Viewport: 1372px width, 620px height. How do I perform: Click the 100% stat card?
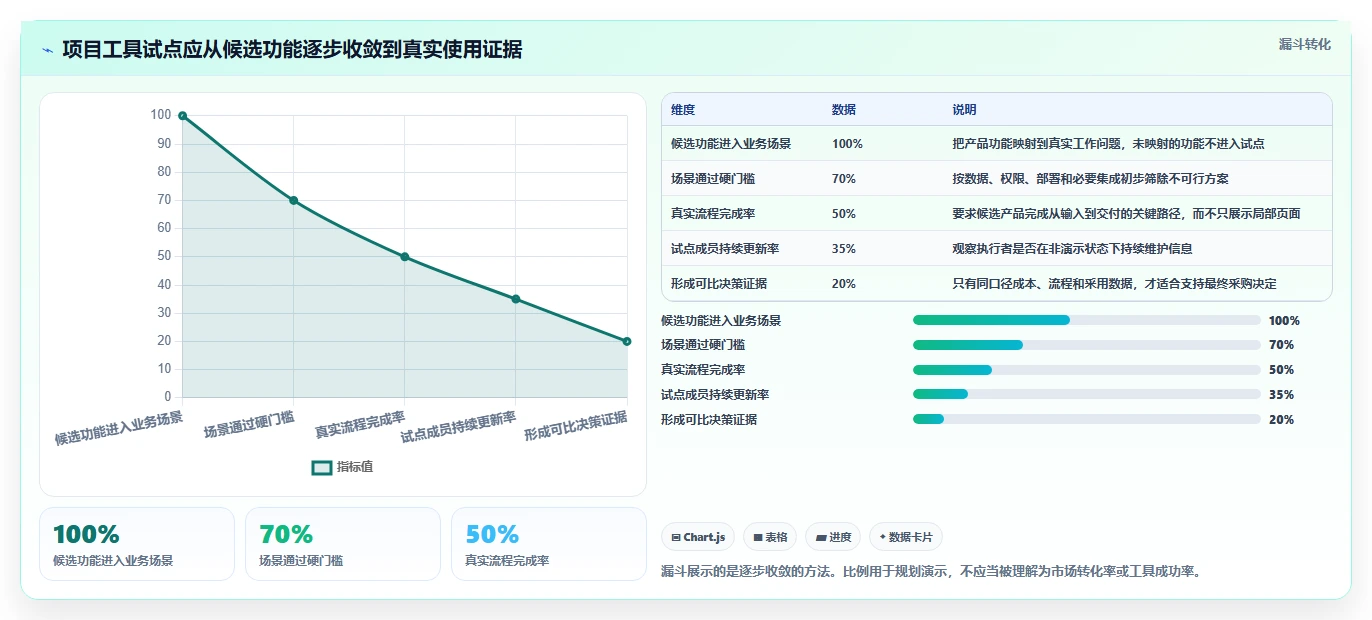(137, 544)
